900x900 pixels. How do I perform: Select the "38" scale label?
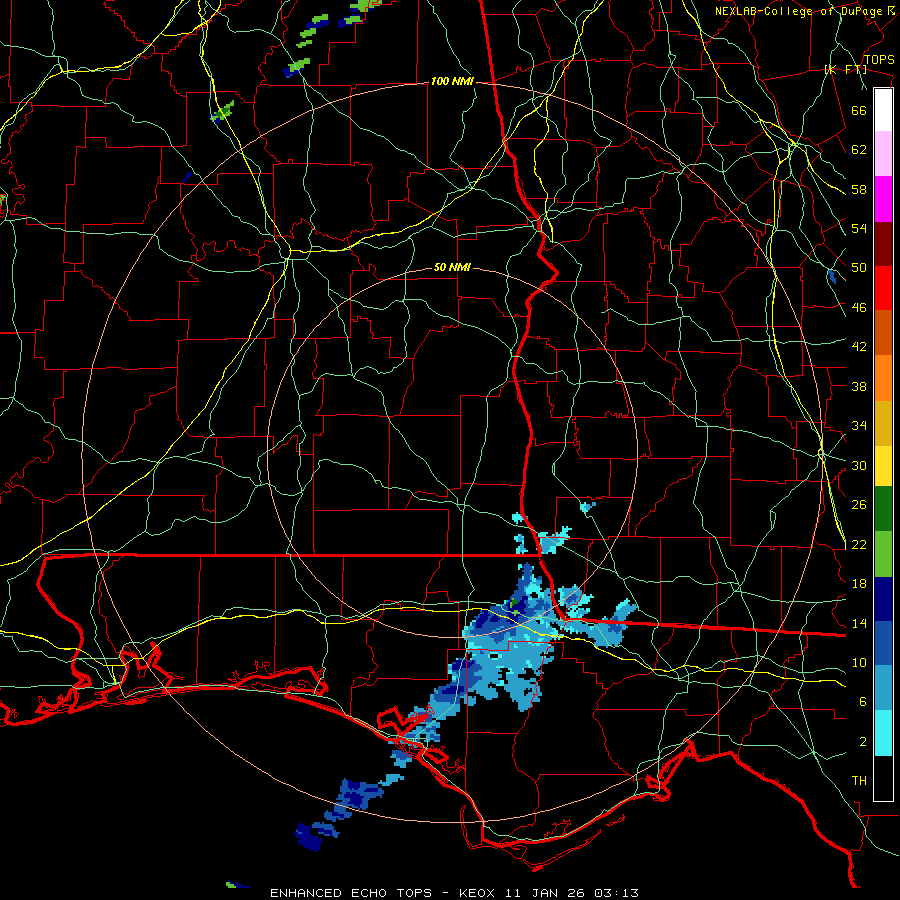point(859,386)
